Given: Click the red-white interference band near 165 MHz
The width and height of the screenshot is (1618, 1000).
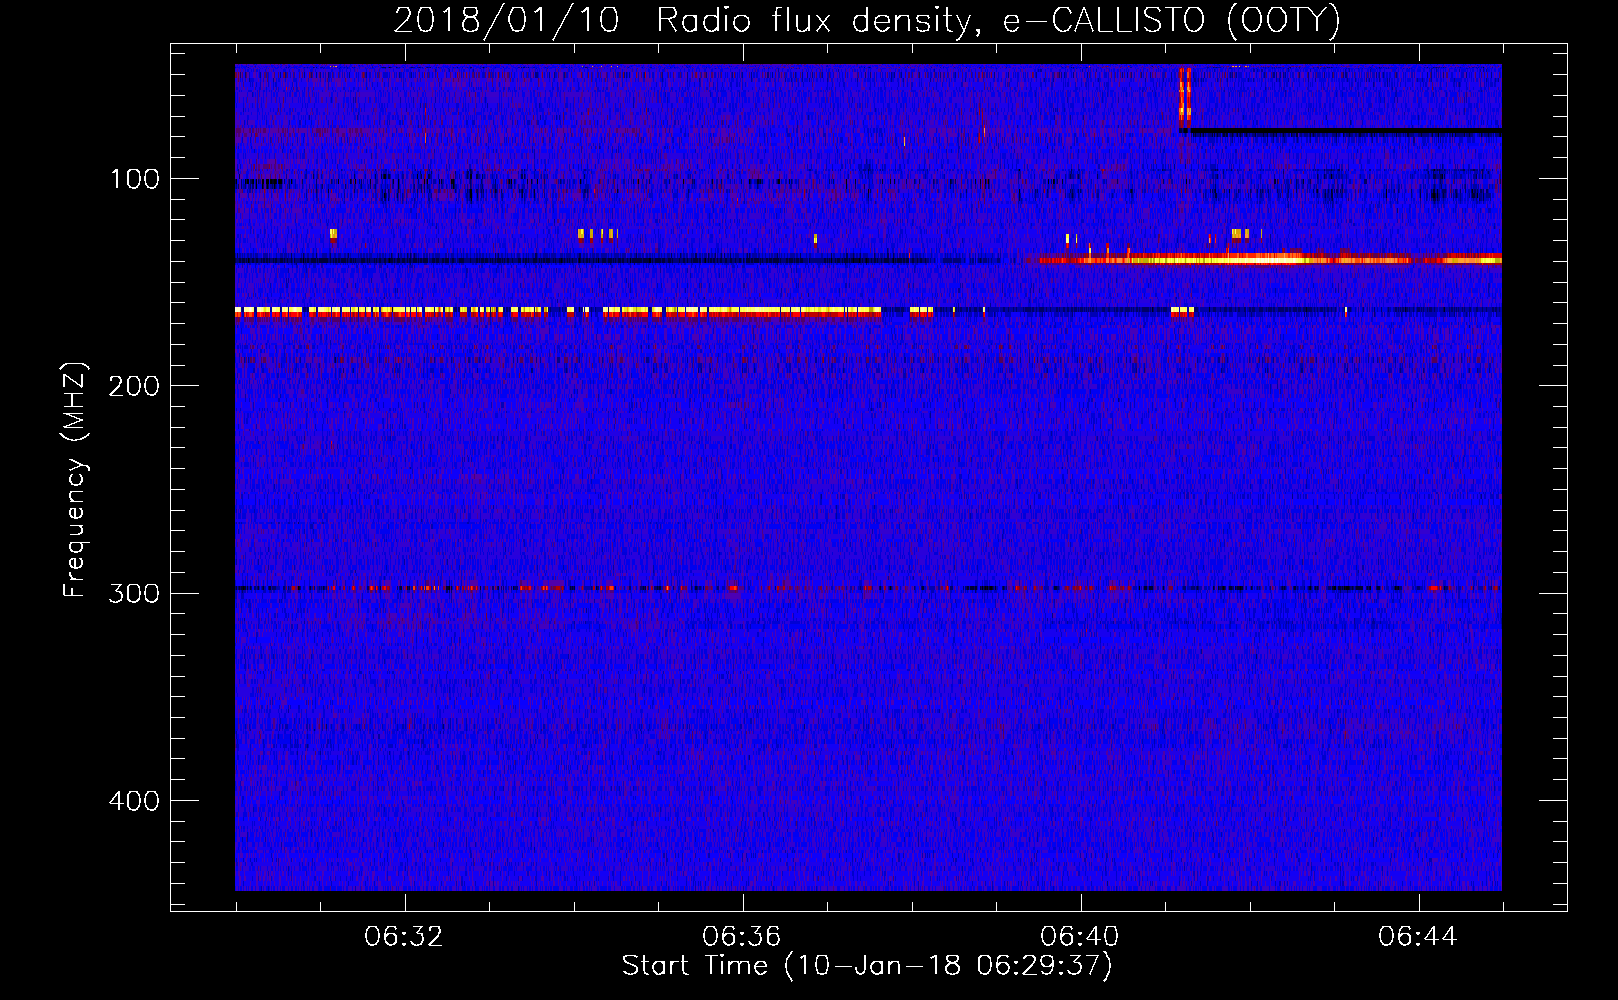Looking at the screenshot, I should pyautogui.click(x=558, y=312).
